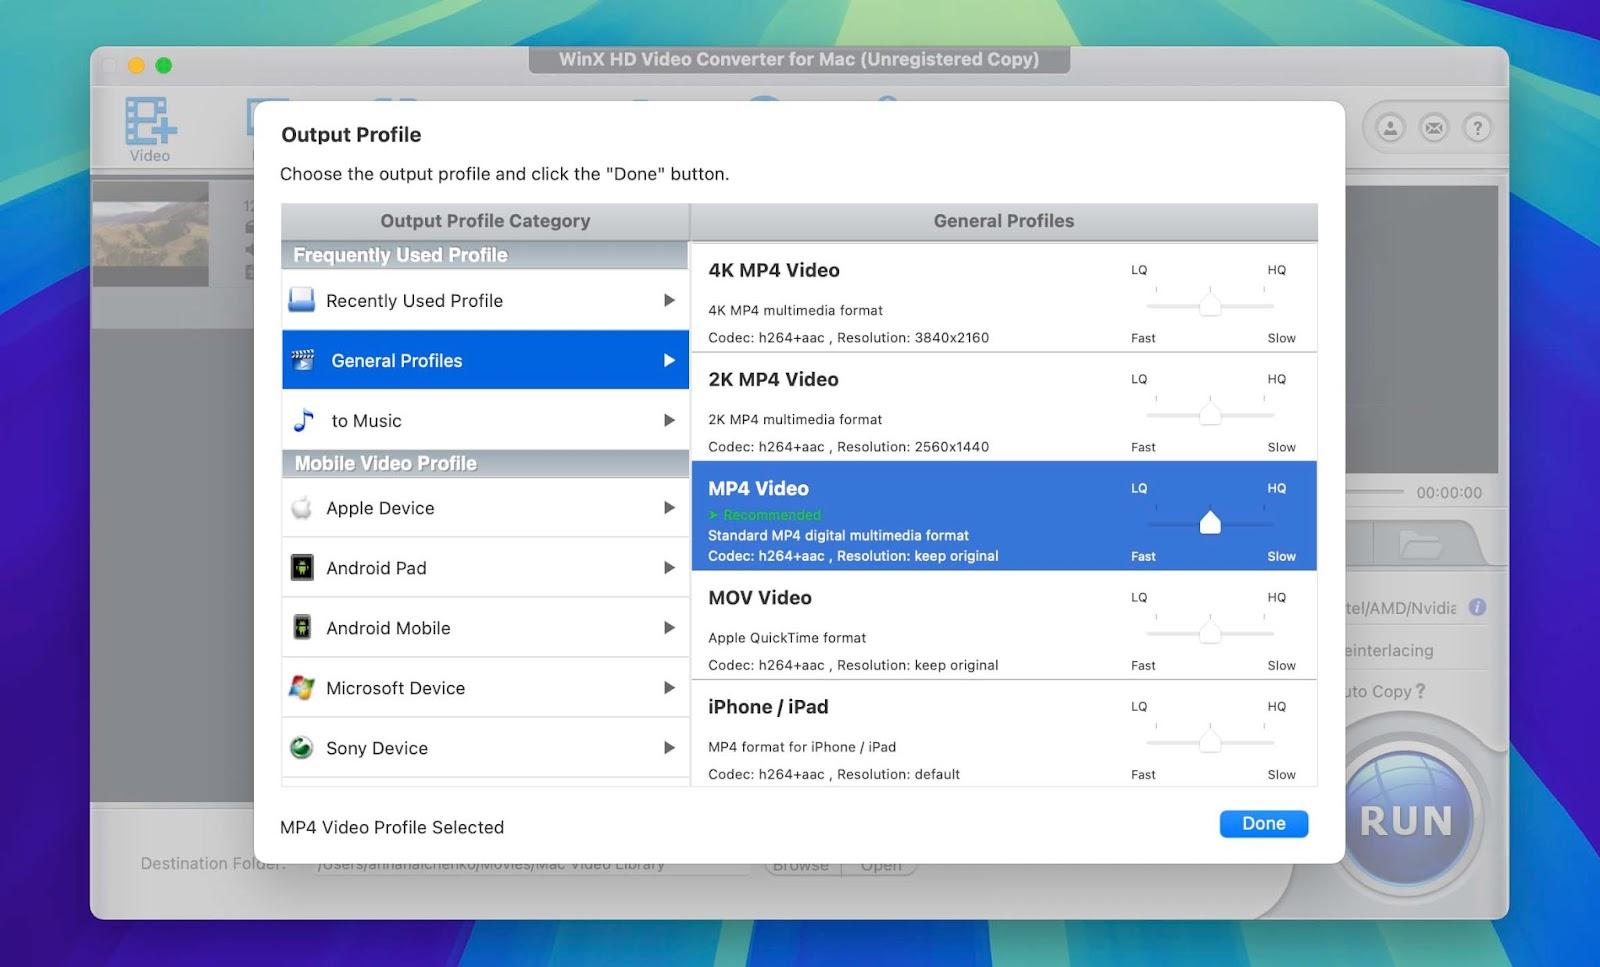Select the 4K MP4 Video profile title
The image size is (1600, 967).
pos(774,270)
